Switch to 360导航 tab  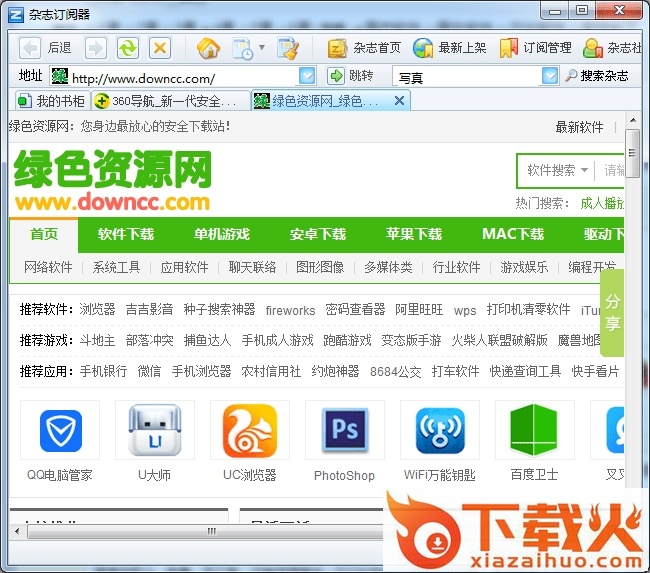coord(169,101)
